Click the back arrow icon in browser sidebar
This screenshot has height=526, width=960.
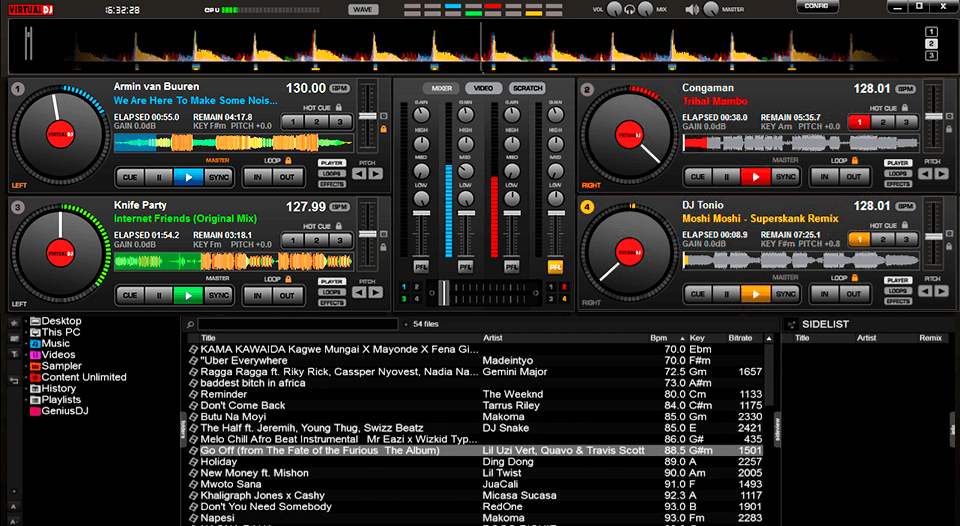[x=13, y=380]
